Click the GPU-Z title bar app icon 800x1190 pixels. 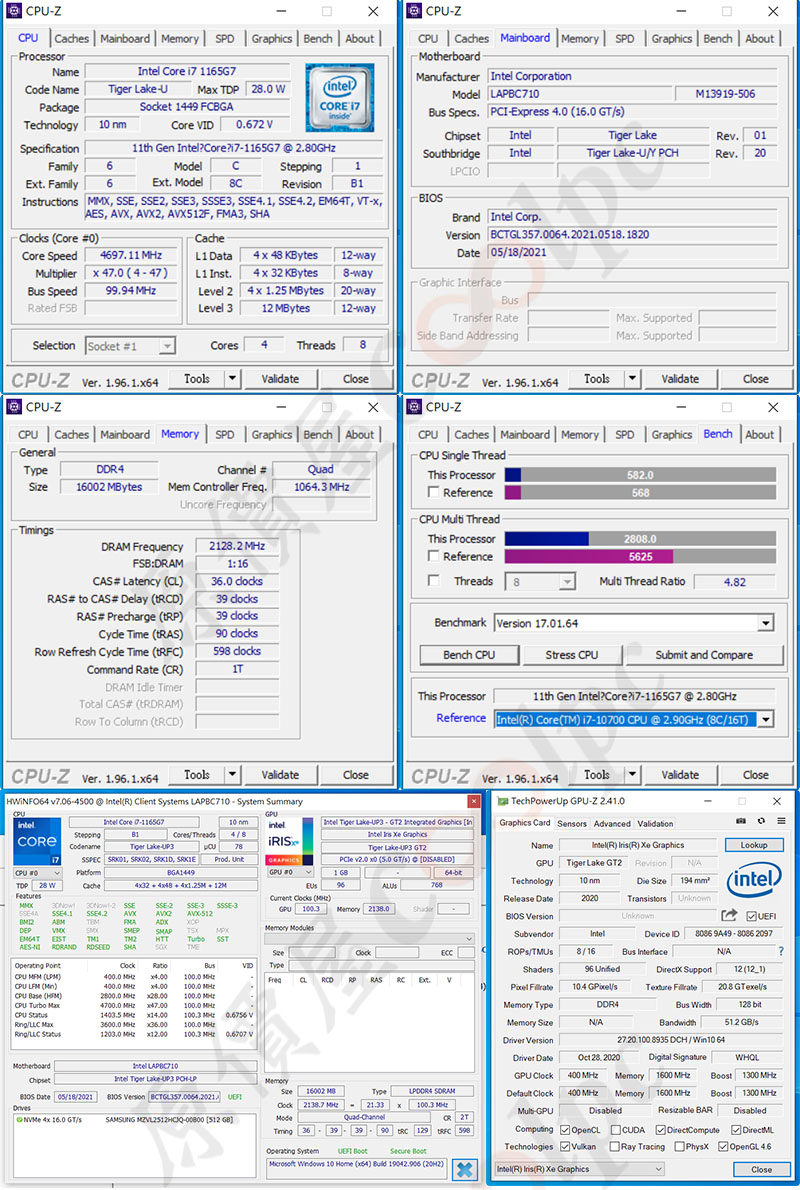tap(502, 801)
